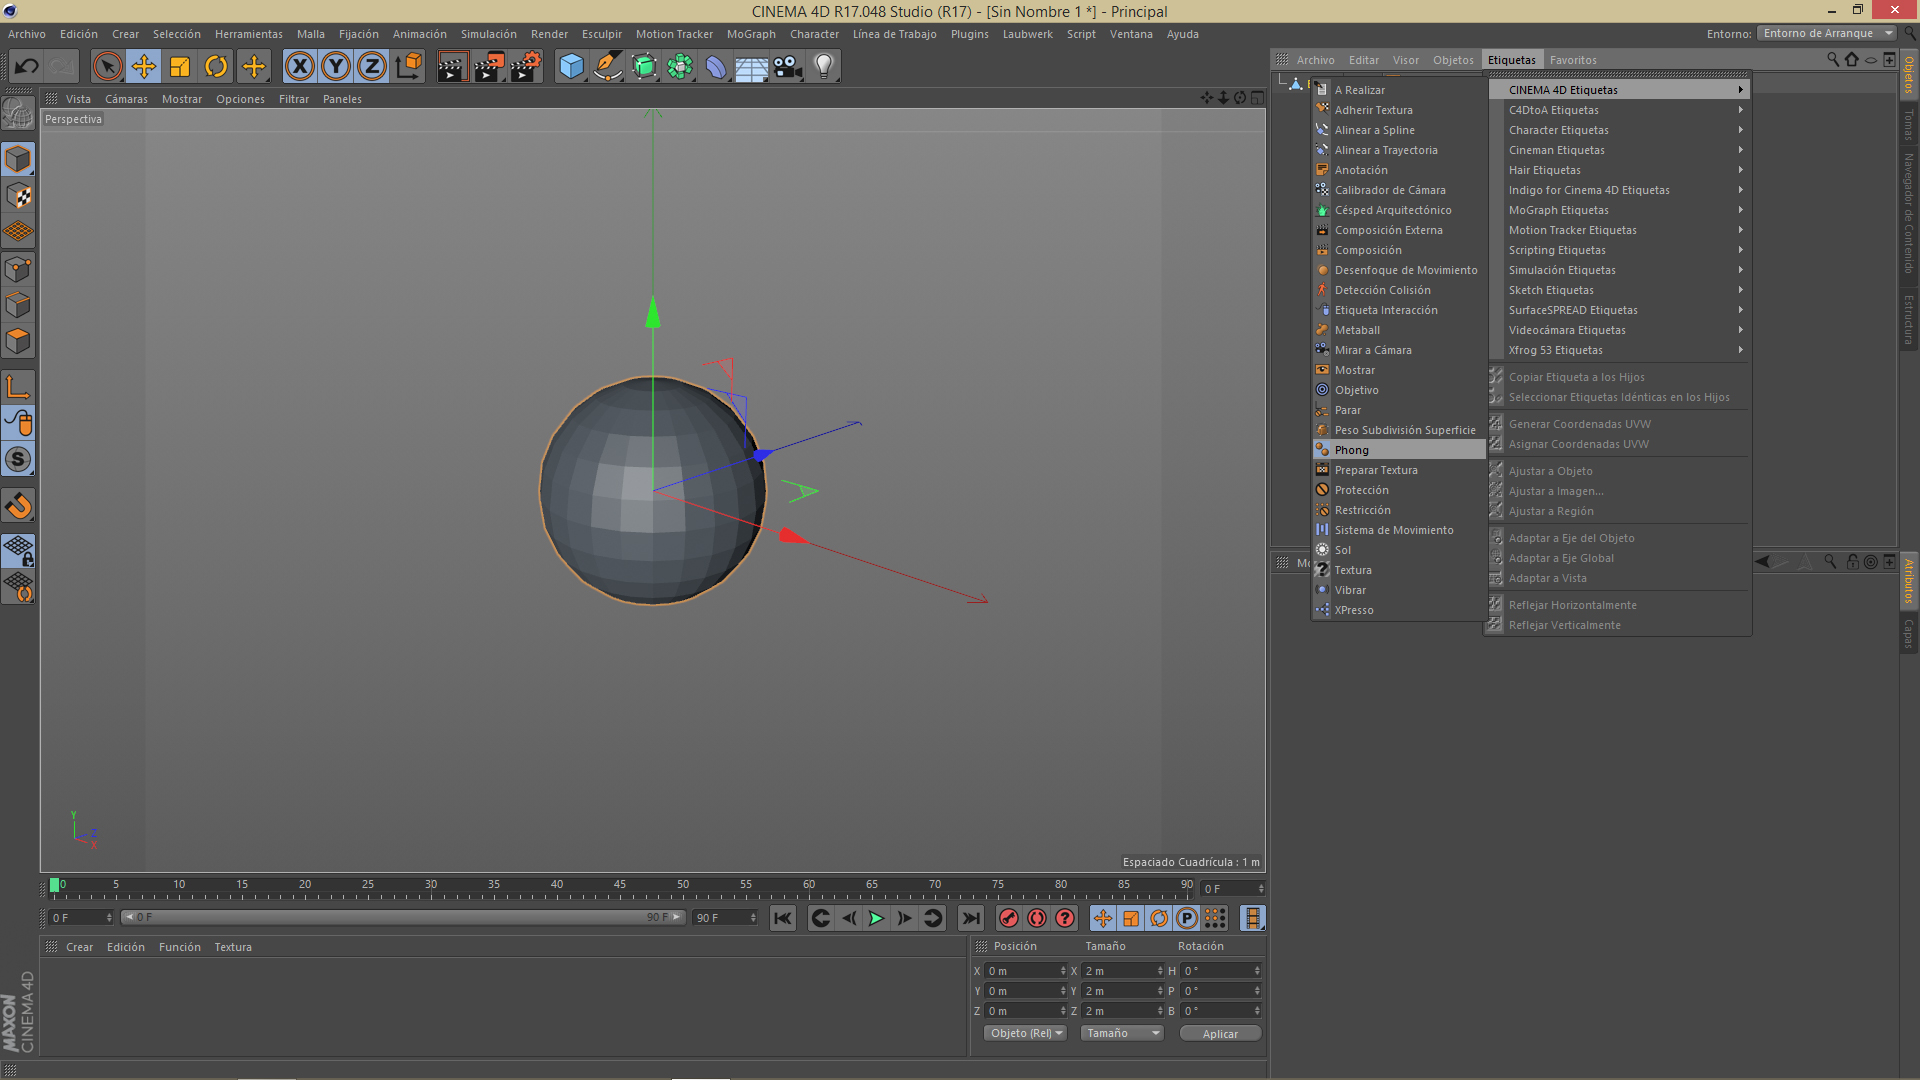Open the Atributos side tab

click(x=1909, y=581)
